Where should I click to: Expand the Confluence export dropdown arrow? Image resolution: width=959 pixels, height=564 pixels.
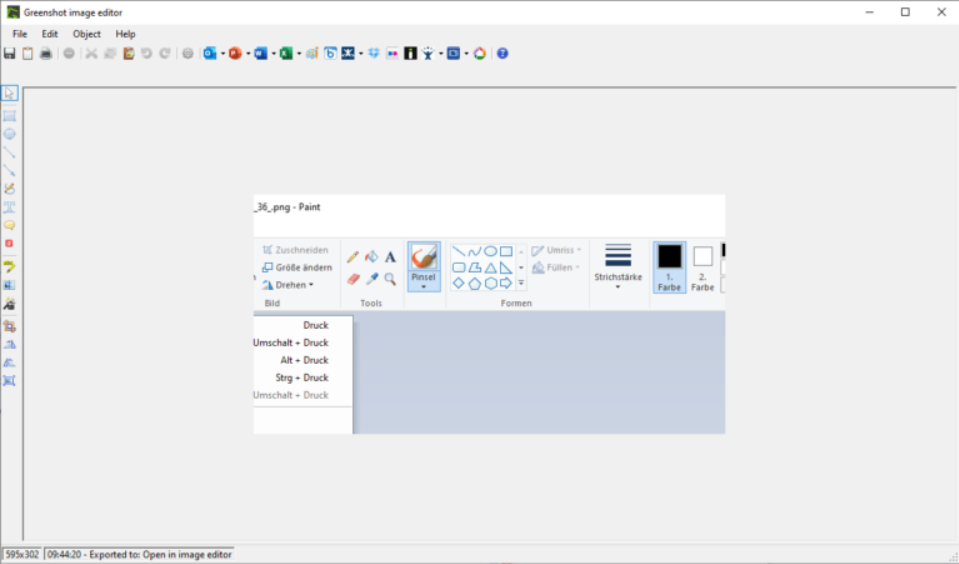point(361,54)
